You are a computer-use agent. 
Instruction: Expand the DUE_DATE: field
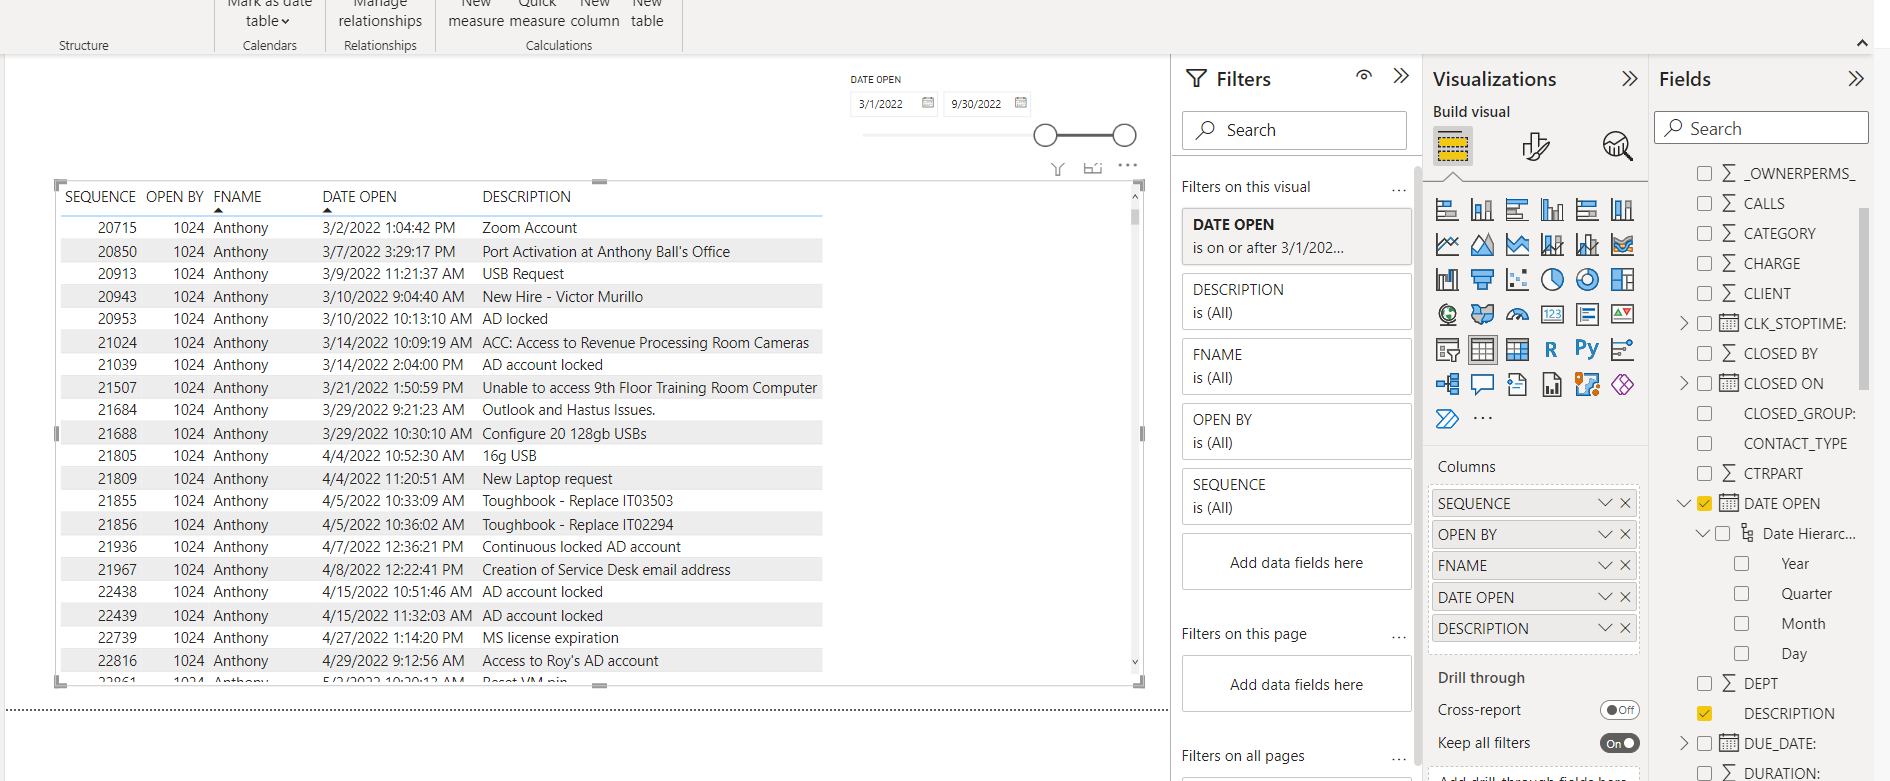point(1684,743)
